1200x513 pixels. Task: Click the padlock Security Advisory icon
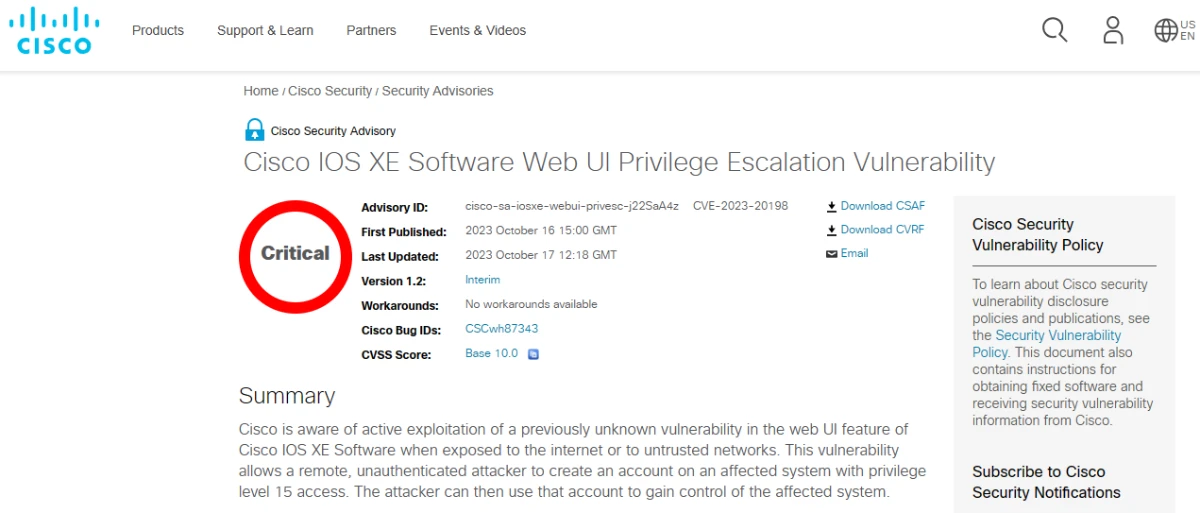click(255, 130)
